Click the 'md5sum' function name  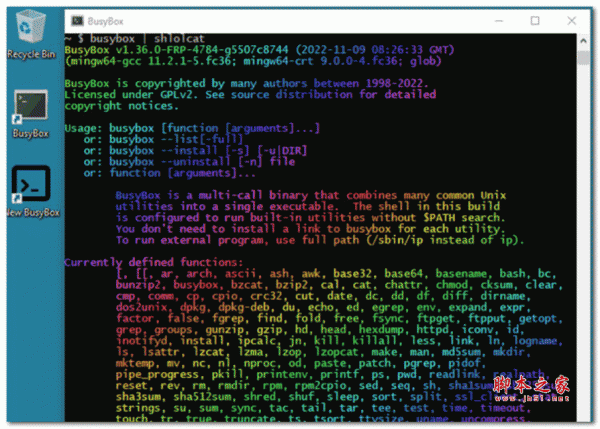click(461, 352)
